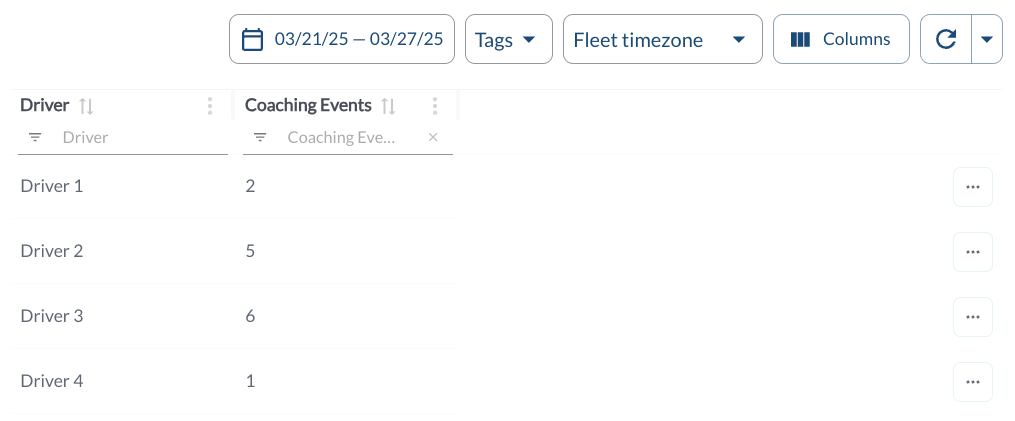Image resolution: width=1015 pixels, height=421 pixels.
Task: Open Coaching Events column options menu
Action: coord(435,106)
